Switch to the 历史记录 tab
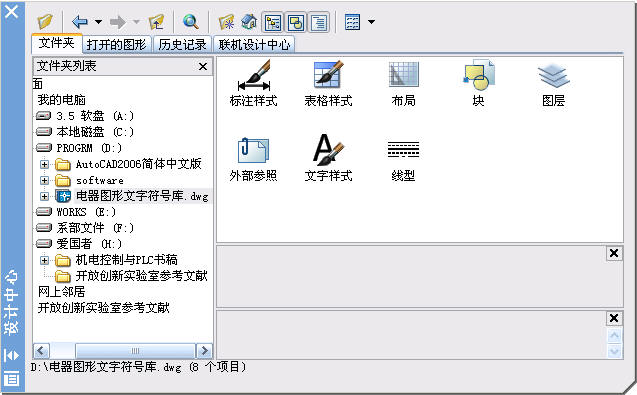This screenshot has height=395, width=637. [182, 44]
